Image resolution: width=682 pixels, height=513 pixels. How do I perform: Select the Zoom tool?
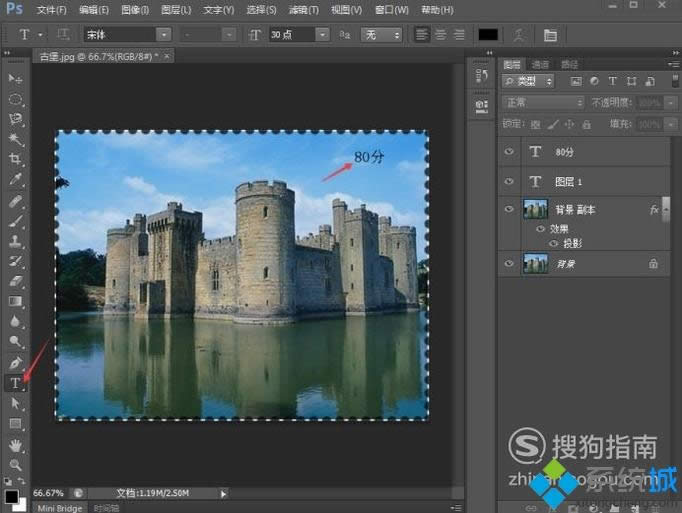15,465
